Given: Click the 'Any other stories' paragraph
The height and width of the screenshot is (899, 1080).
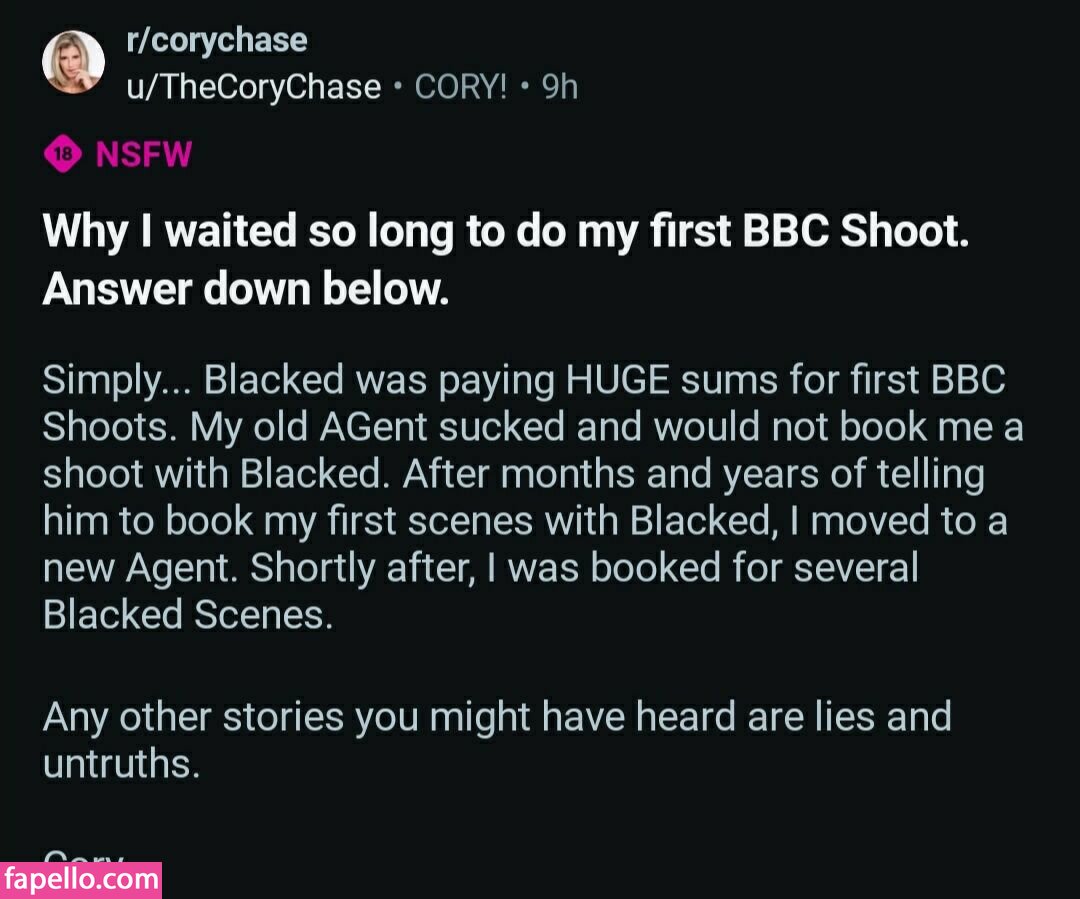Looking at the screenshot, I should tap(497, 717).
